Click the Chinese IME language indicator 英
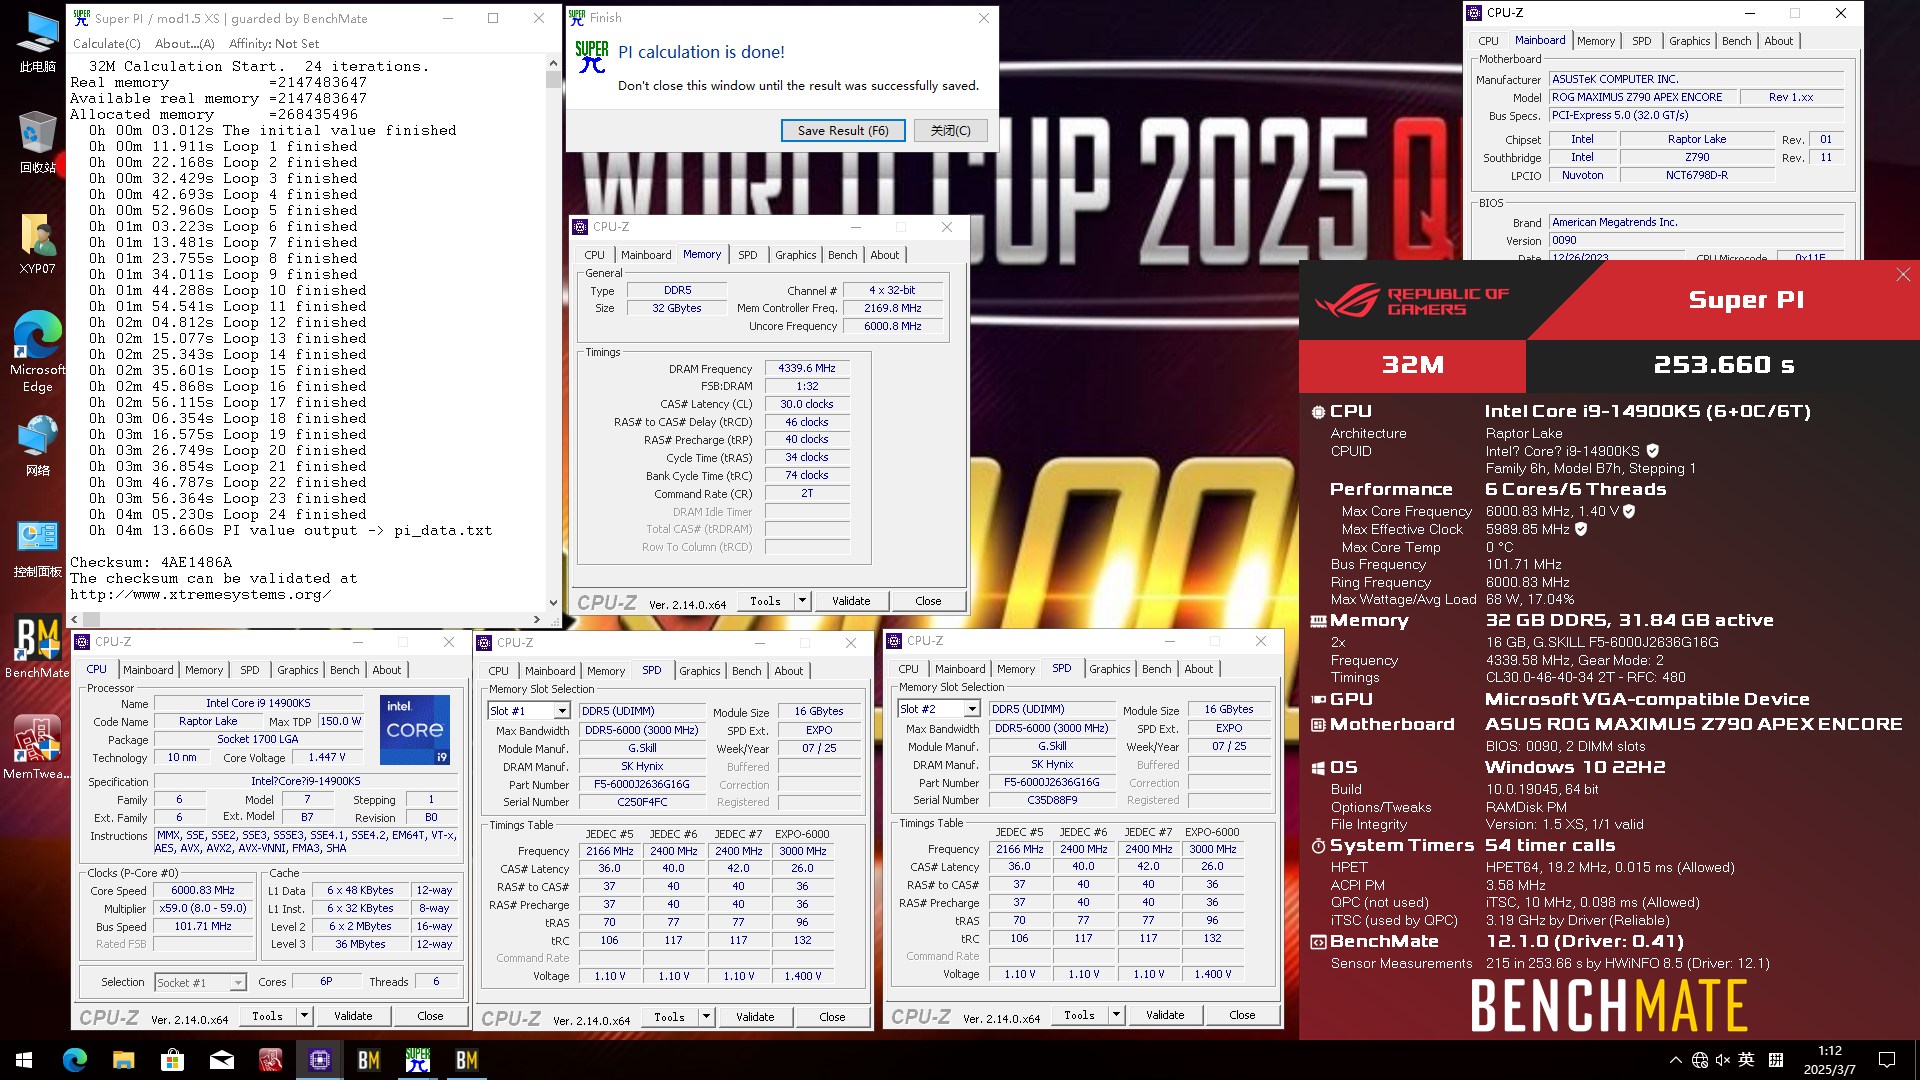The width and height of the screenshot is (1920, 1080). coord(1746,1060)
